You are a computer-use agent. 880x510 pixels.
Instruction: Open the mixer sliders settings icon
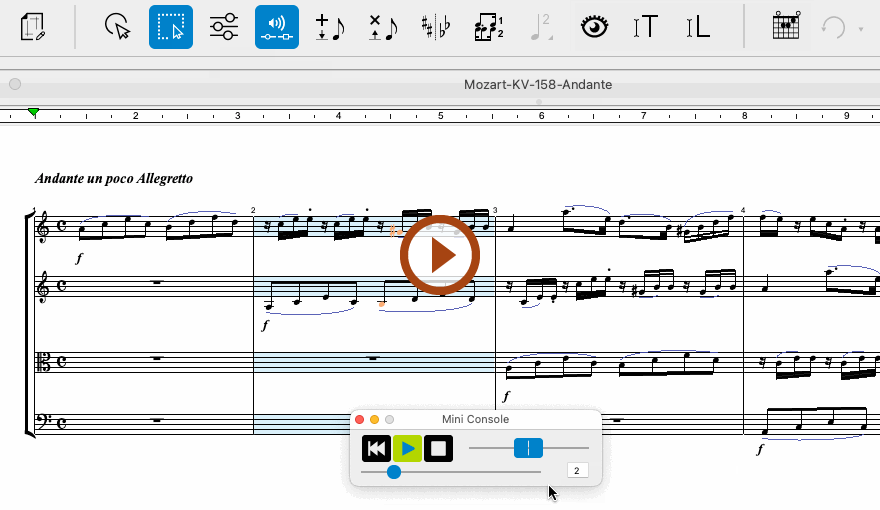pyautogui.click(x=224, y=27)
